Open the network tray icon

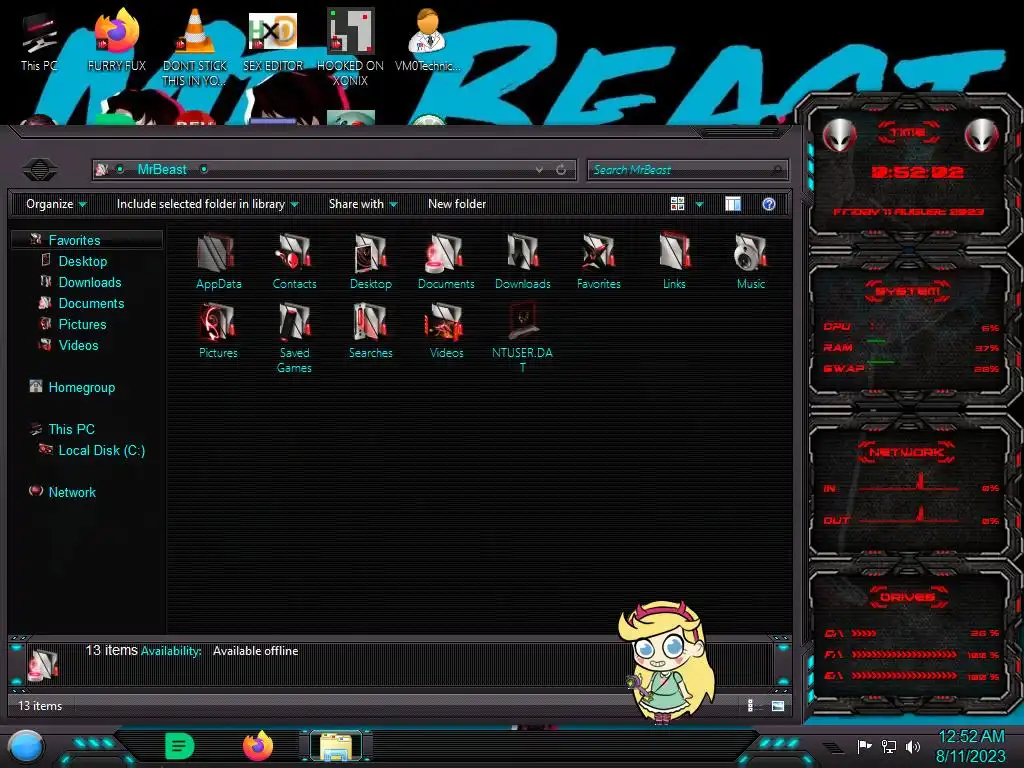pos(889,746)
